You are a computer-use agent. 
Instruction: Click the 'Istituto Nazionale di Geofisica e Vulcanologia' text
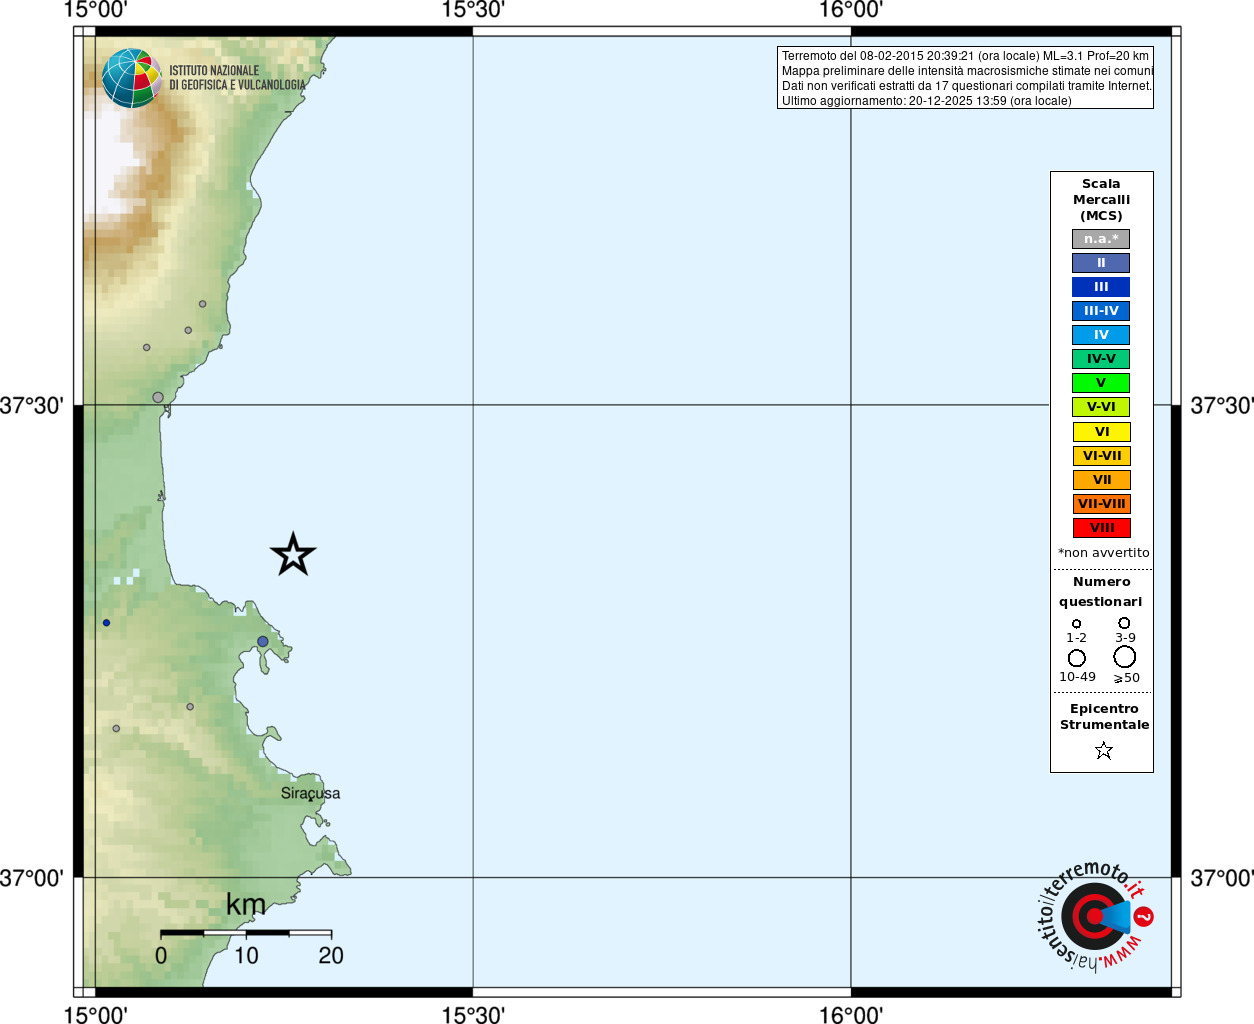(237, 78)
